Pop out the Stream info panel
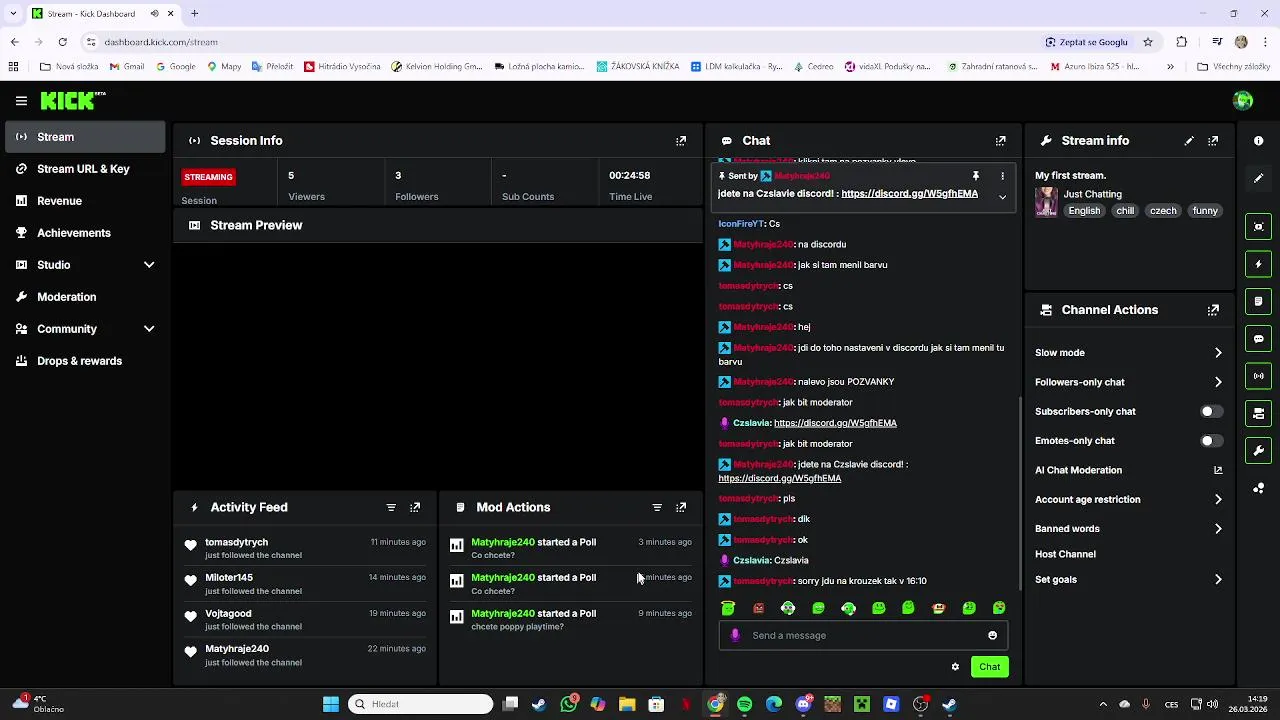 click(x=1213, y=141)
